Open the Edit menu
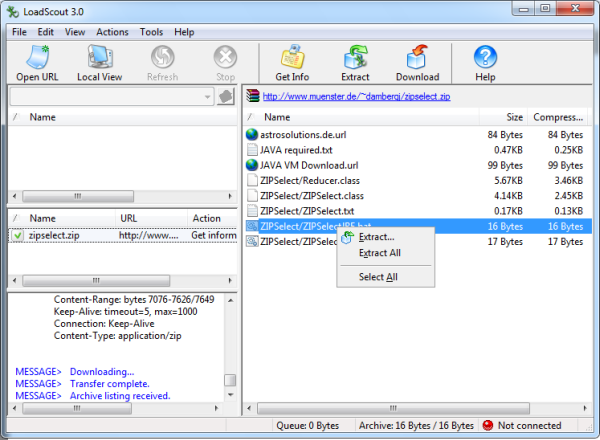Screen dimensions: 600x440 [x=46, y=32]
